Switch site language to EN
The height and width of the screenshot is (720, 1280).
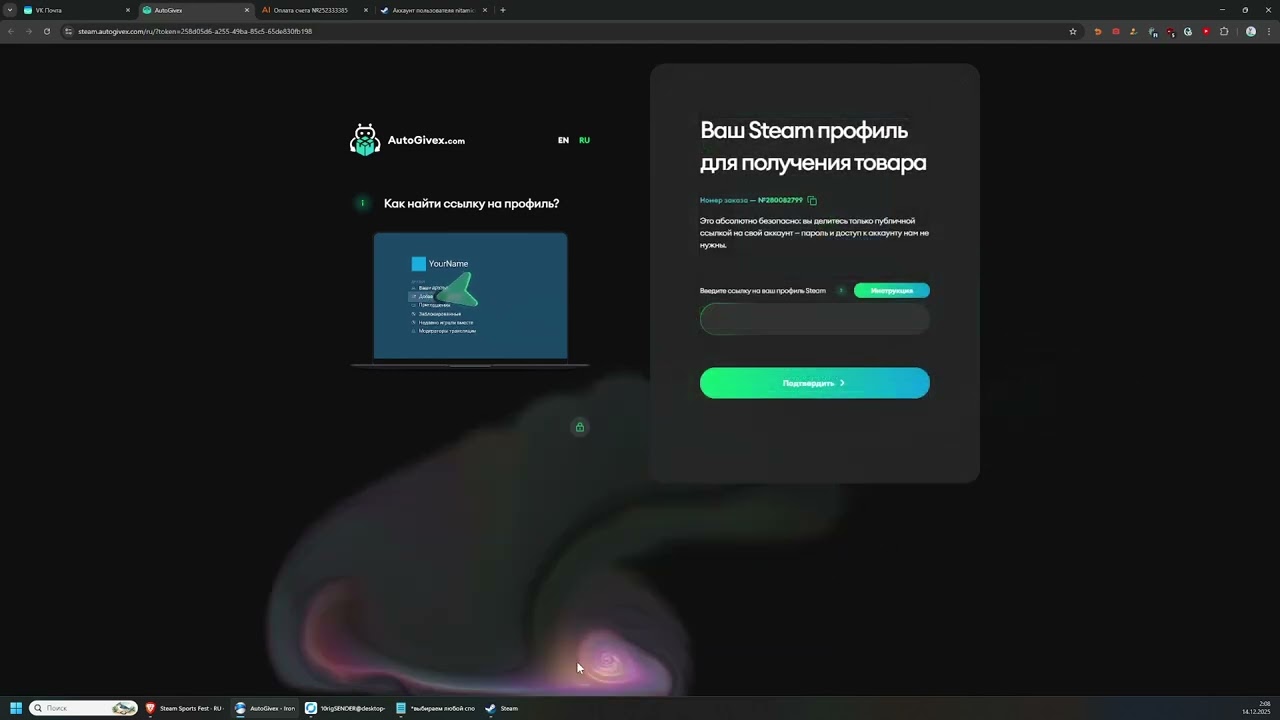(563, 140)
